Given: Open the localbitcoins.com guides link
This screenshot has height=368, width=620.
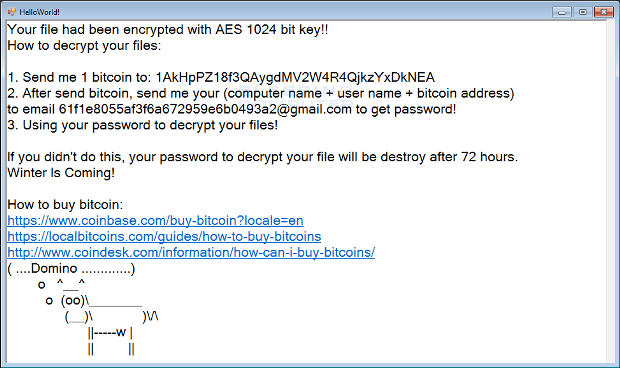Looking at the screenshot, I should point(164,236).
